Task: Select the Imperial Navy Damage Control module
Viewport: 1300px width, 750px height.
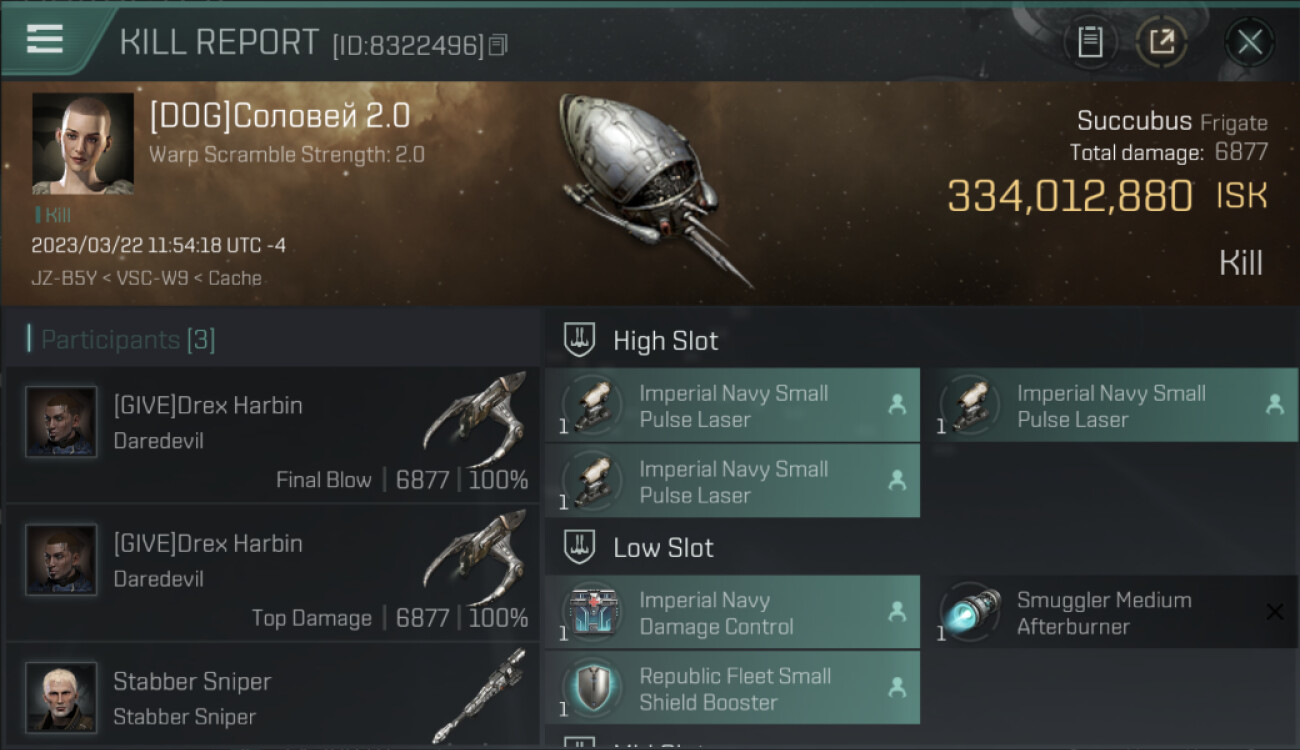Action: (x=732, y=613)
